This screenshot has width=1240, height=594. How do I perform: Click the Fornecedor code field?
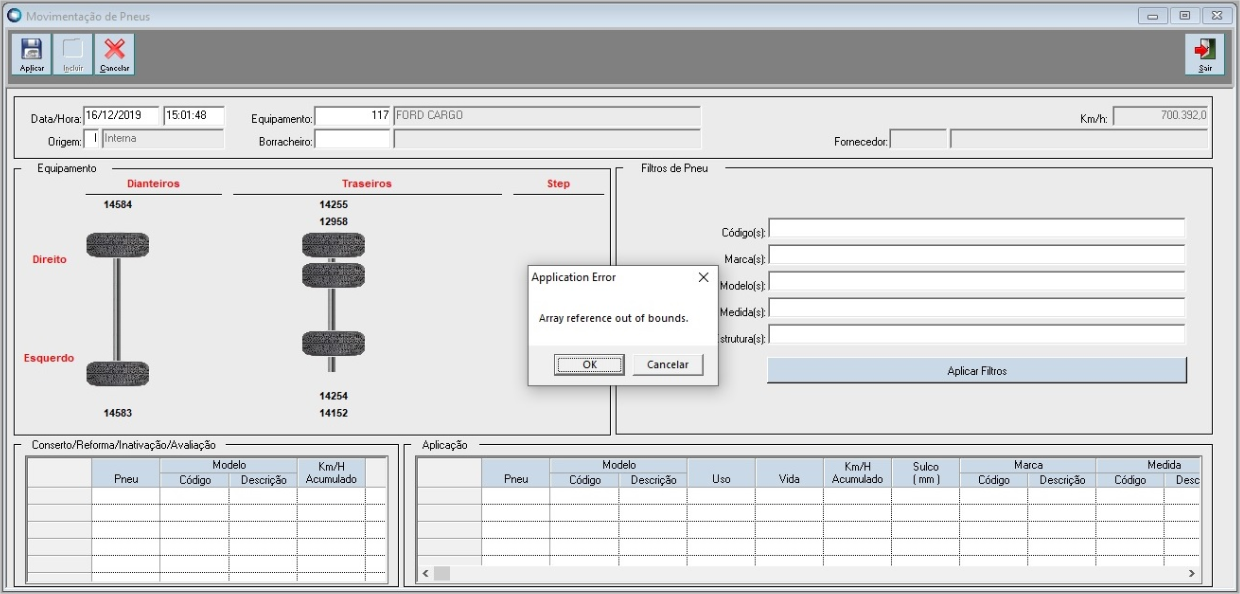[918, 139]
